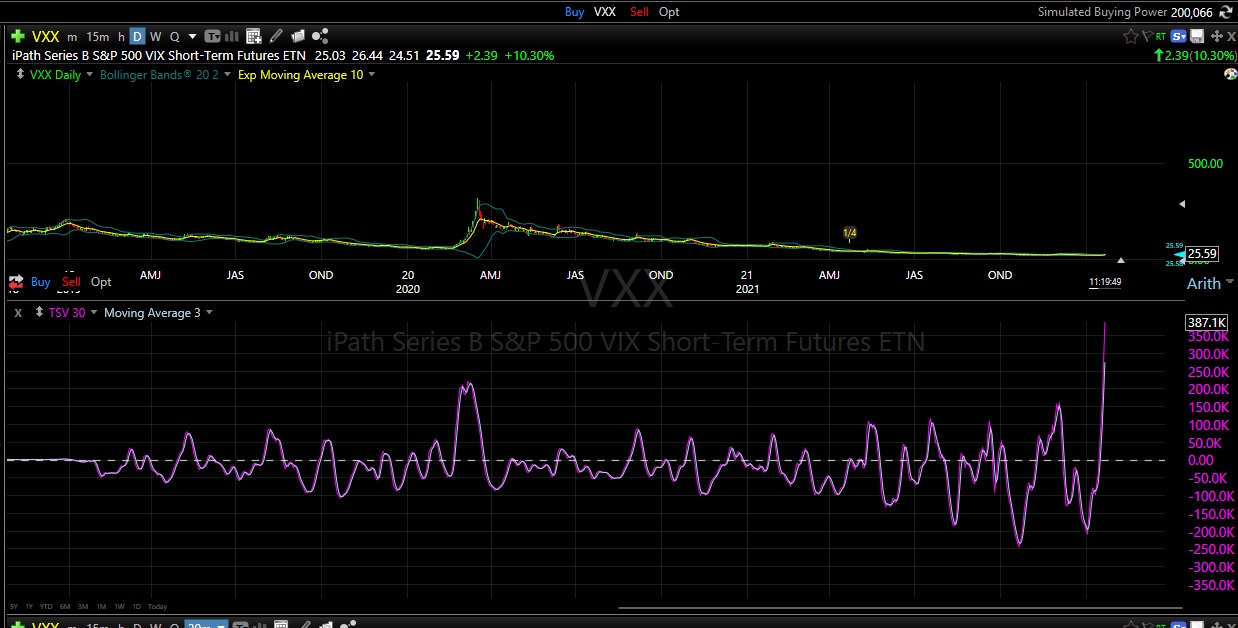Switch chart to quarterly 'Q' timeframe
The height and width of the screenshot is (628, 1238).
tap(174, 37)
